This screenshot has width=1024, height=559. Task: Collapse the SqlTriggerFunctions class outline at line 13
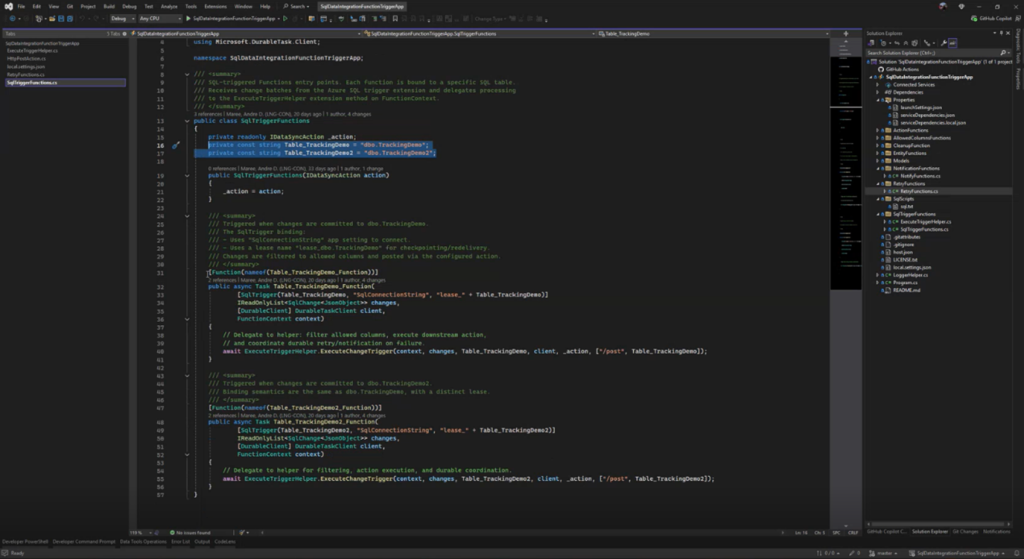pyautogui.click(x=187, y=121)
